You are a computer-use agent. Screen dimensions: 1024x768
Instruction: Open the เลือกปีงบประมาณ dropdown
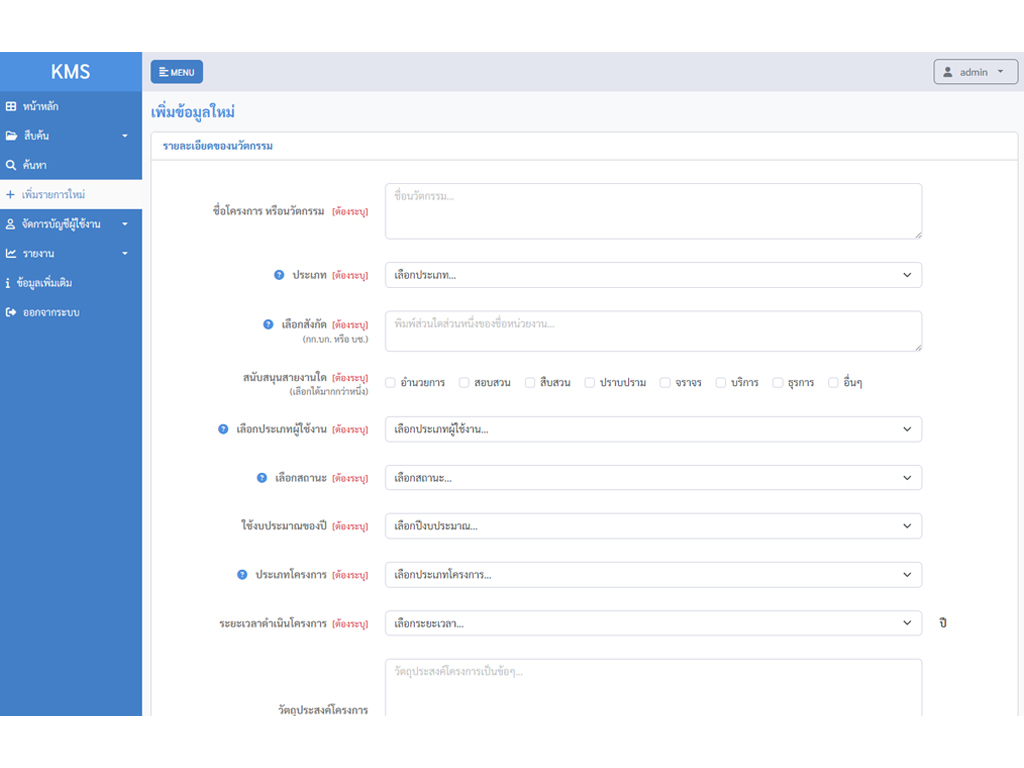653,526
